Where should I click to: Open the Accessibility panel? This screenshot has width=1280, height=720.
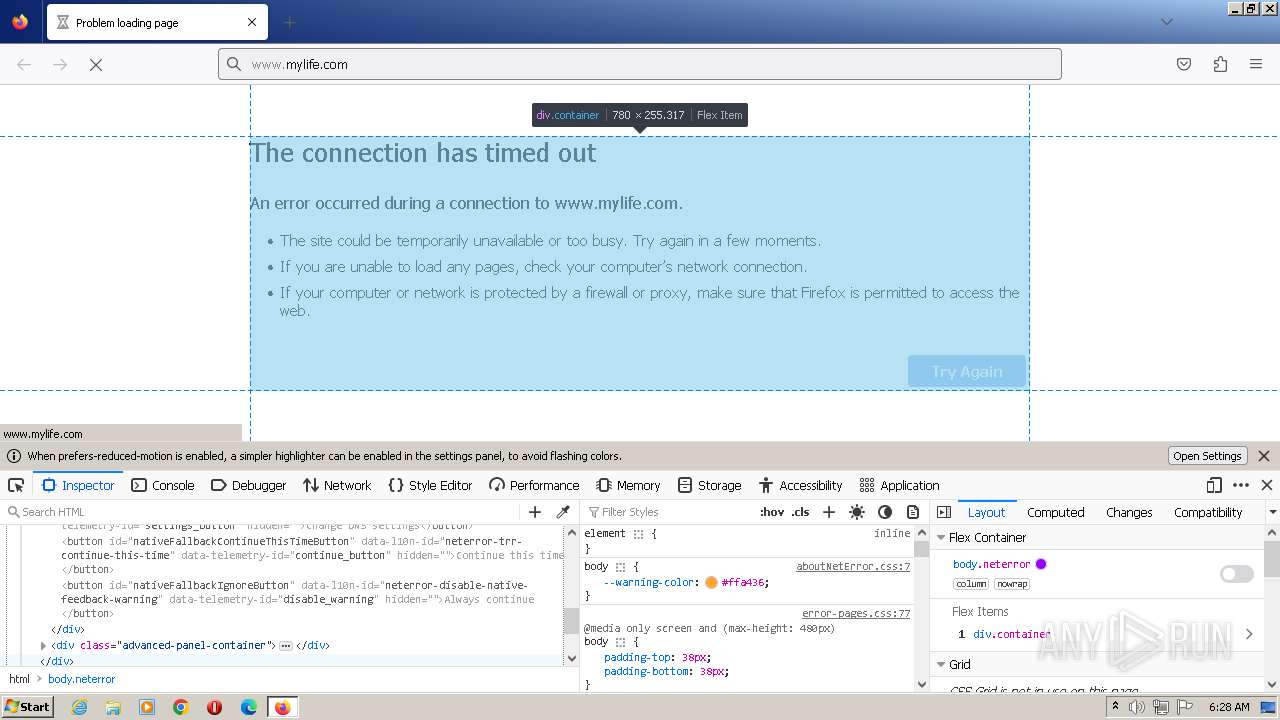coord(800,485)
